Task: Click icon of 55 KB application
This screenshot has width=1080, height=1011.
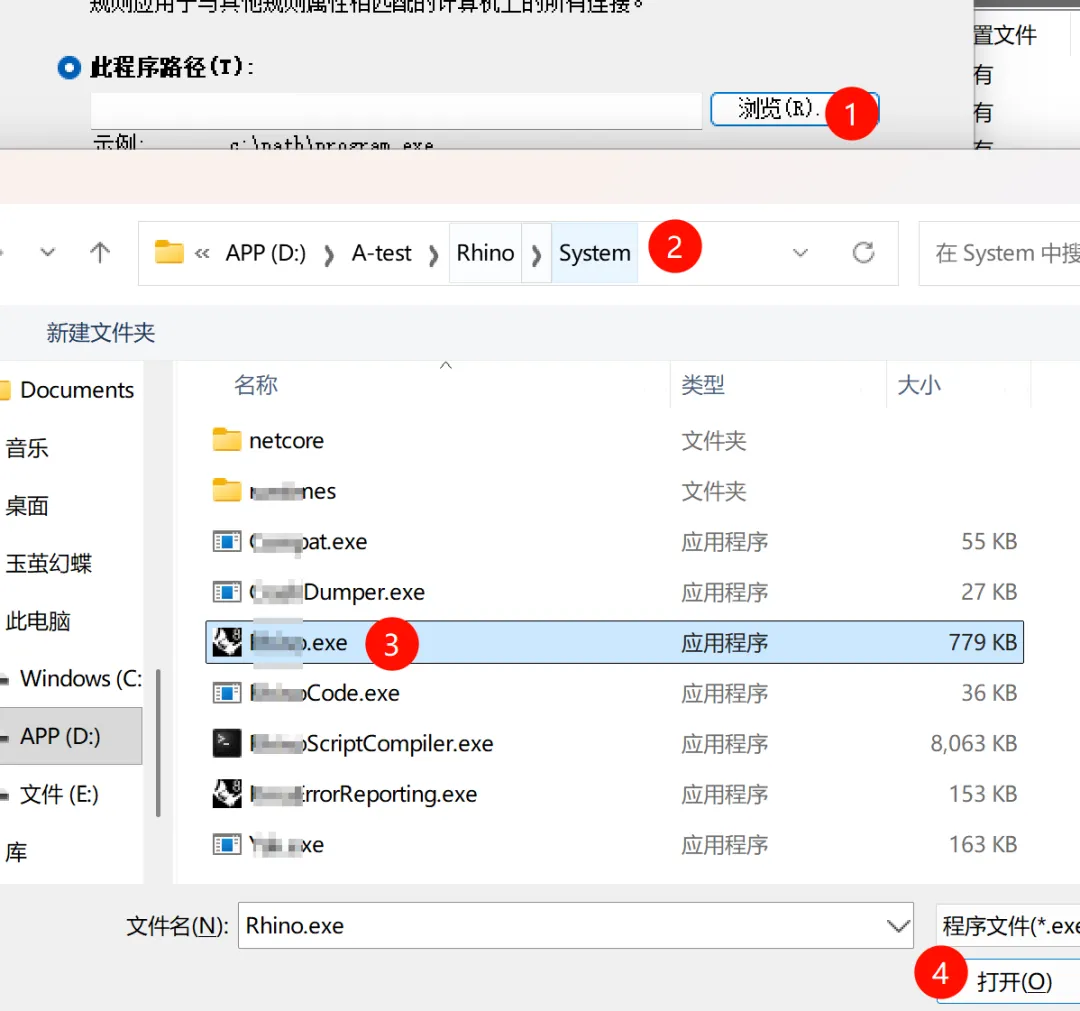Action: point(227,541)
